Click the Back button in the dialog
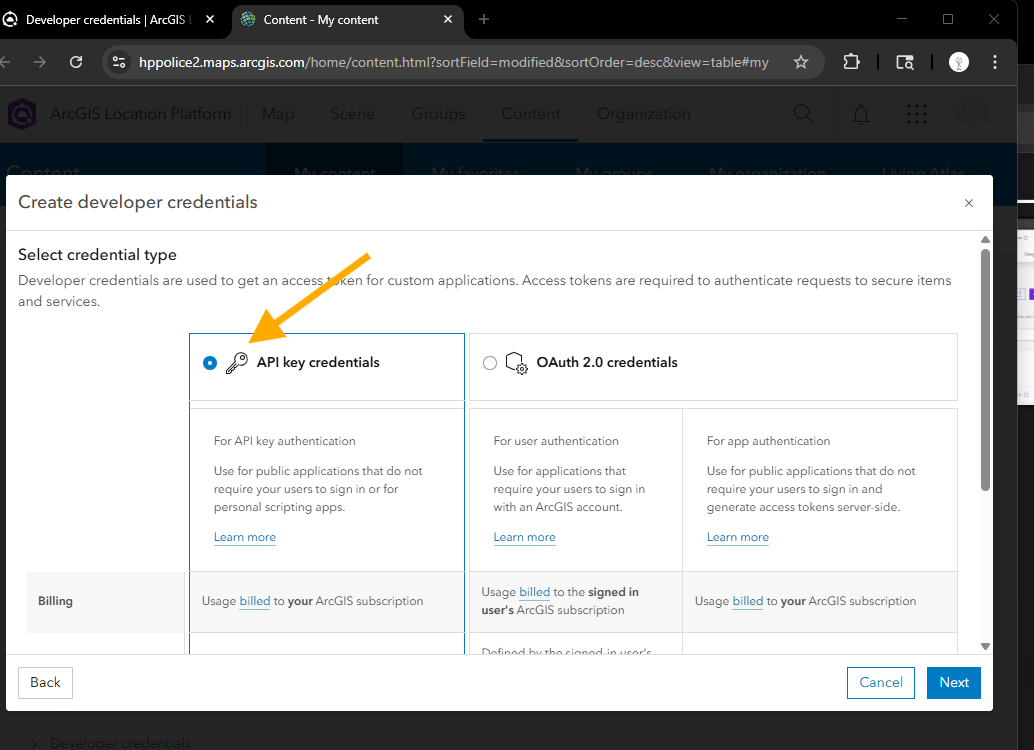The image size is (1034, 750). click(x=46, y=683)
